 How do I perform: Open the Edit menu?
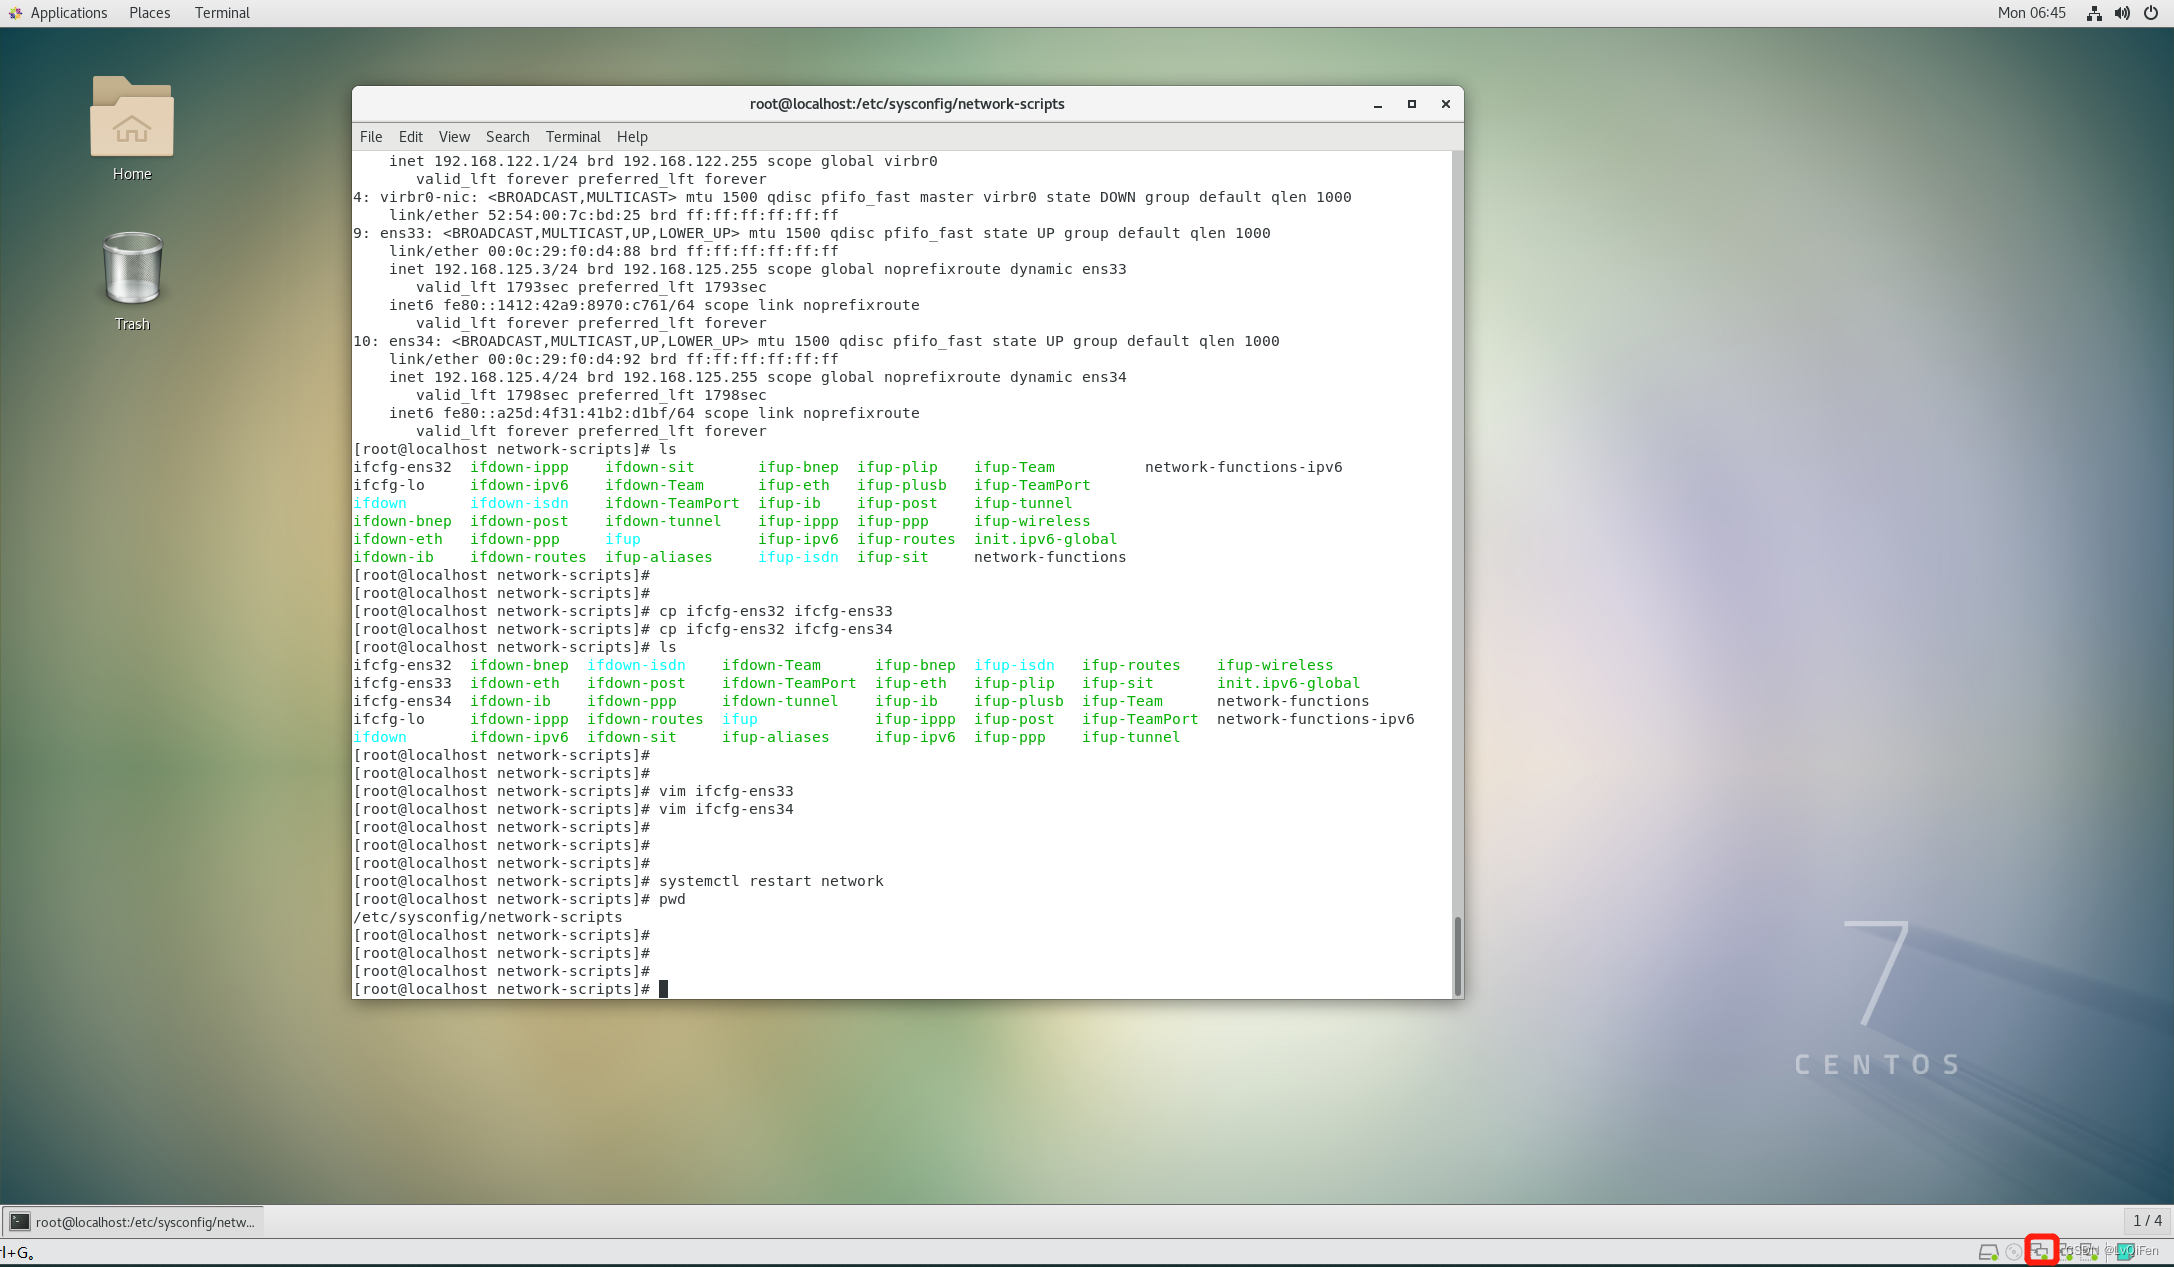tap(409, 136)
